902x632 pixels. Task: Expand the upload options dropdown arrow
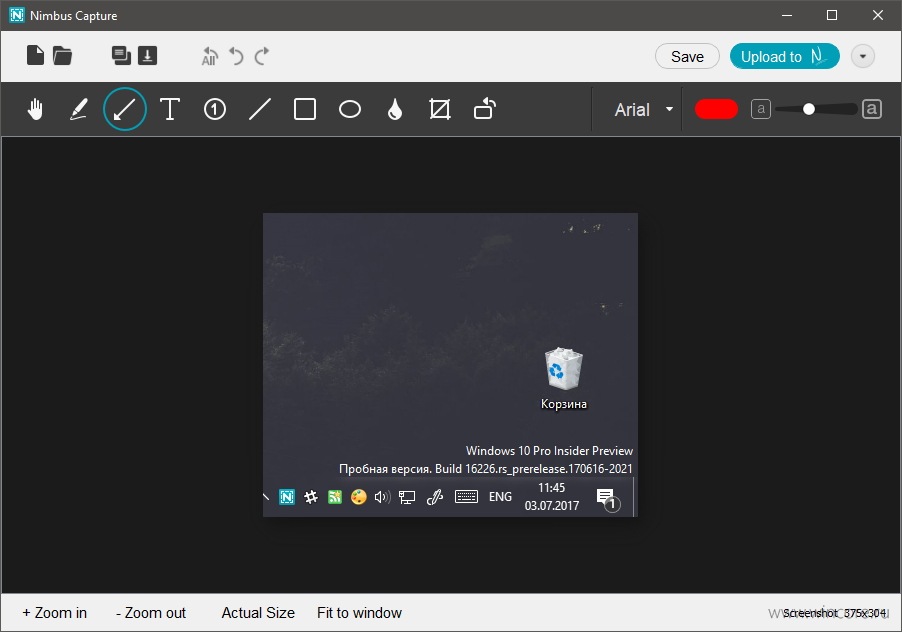pos(863,56)
